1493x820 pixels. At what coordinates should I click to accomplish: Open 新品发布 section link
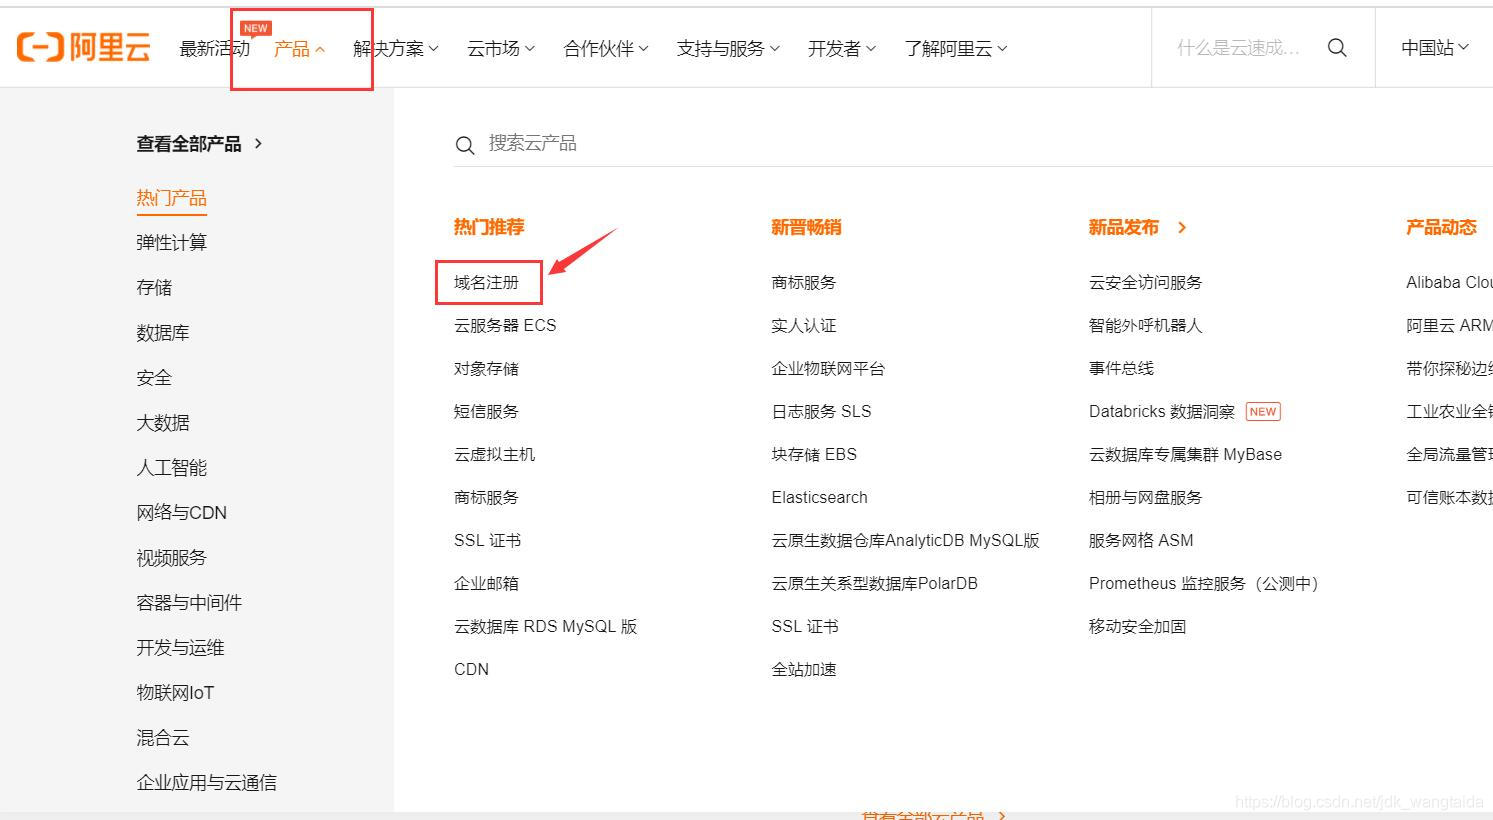(x=1123, y=227)
